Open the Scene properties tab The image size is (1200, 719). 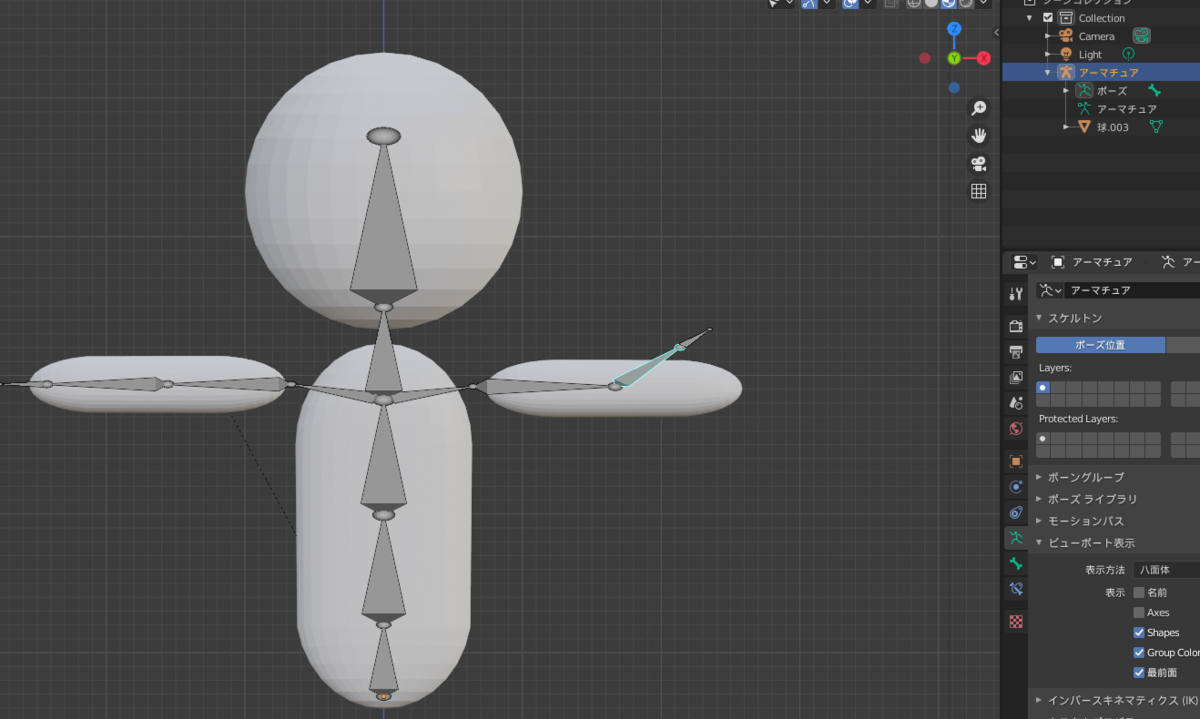coord(1016,403)
